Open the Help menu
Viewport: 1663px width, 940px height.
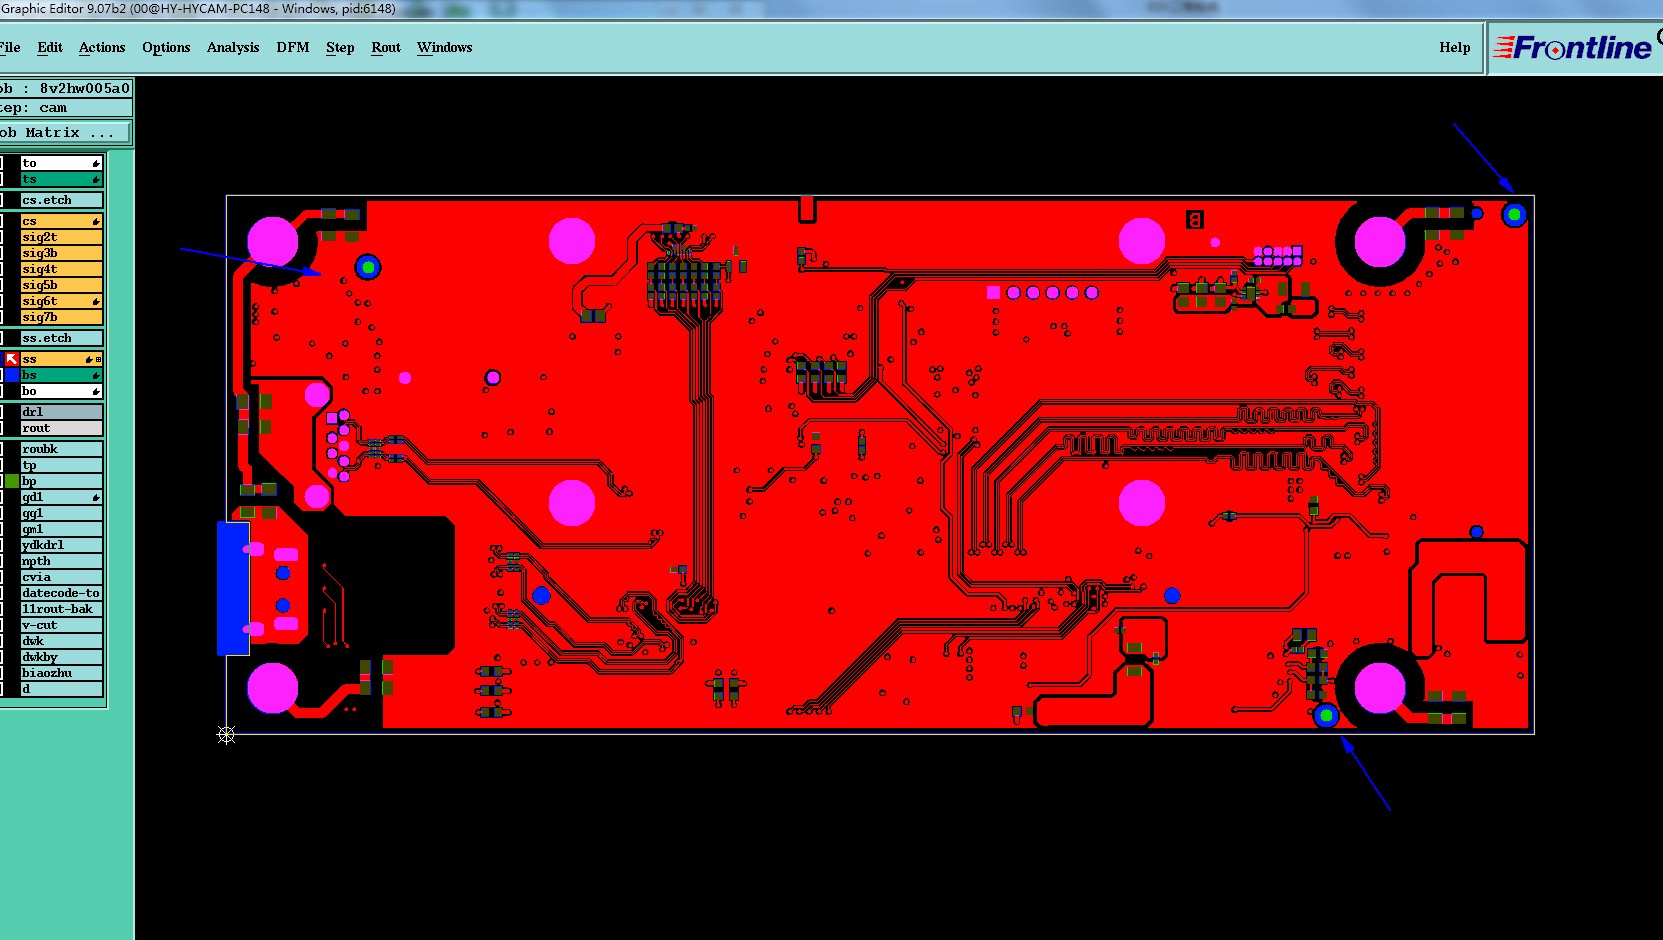coord(1455,47)
